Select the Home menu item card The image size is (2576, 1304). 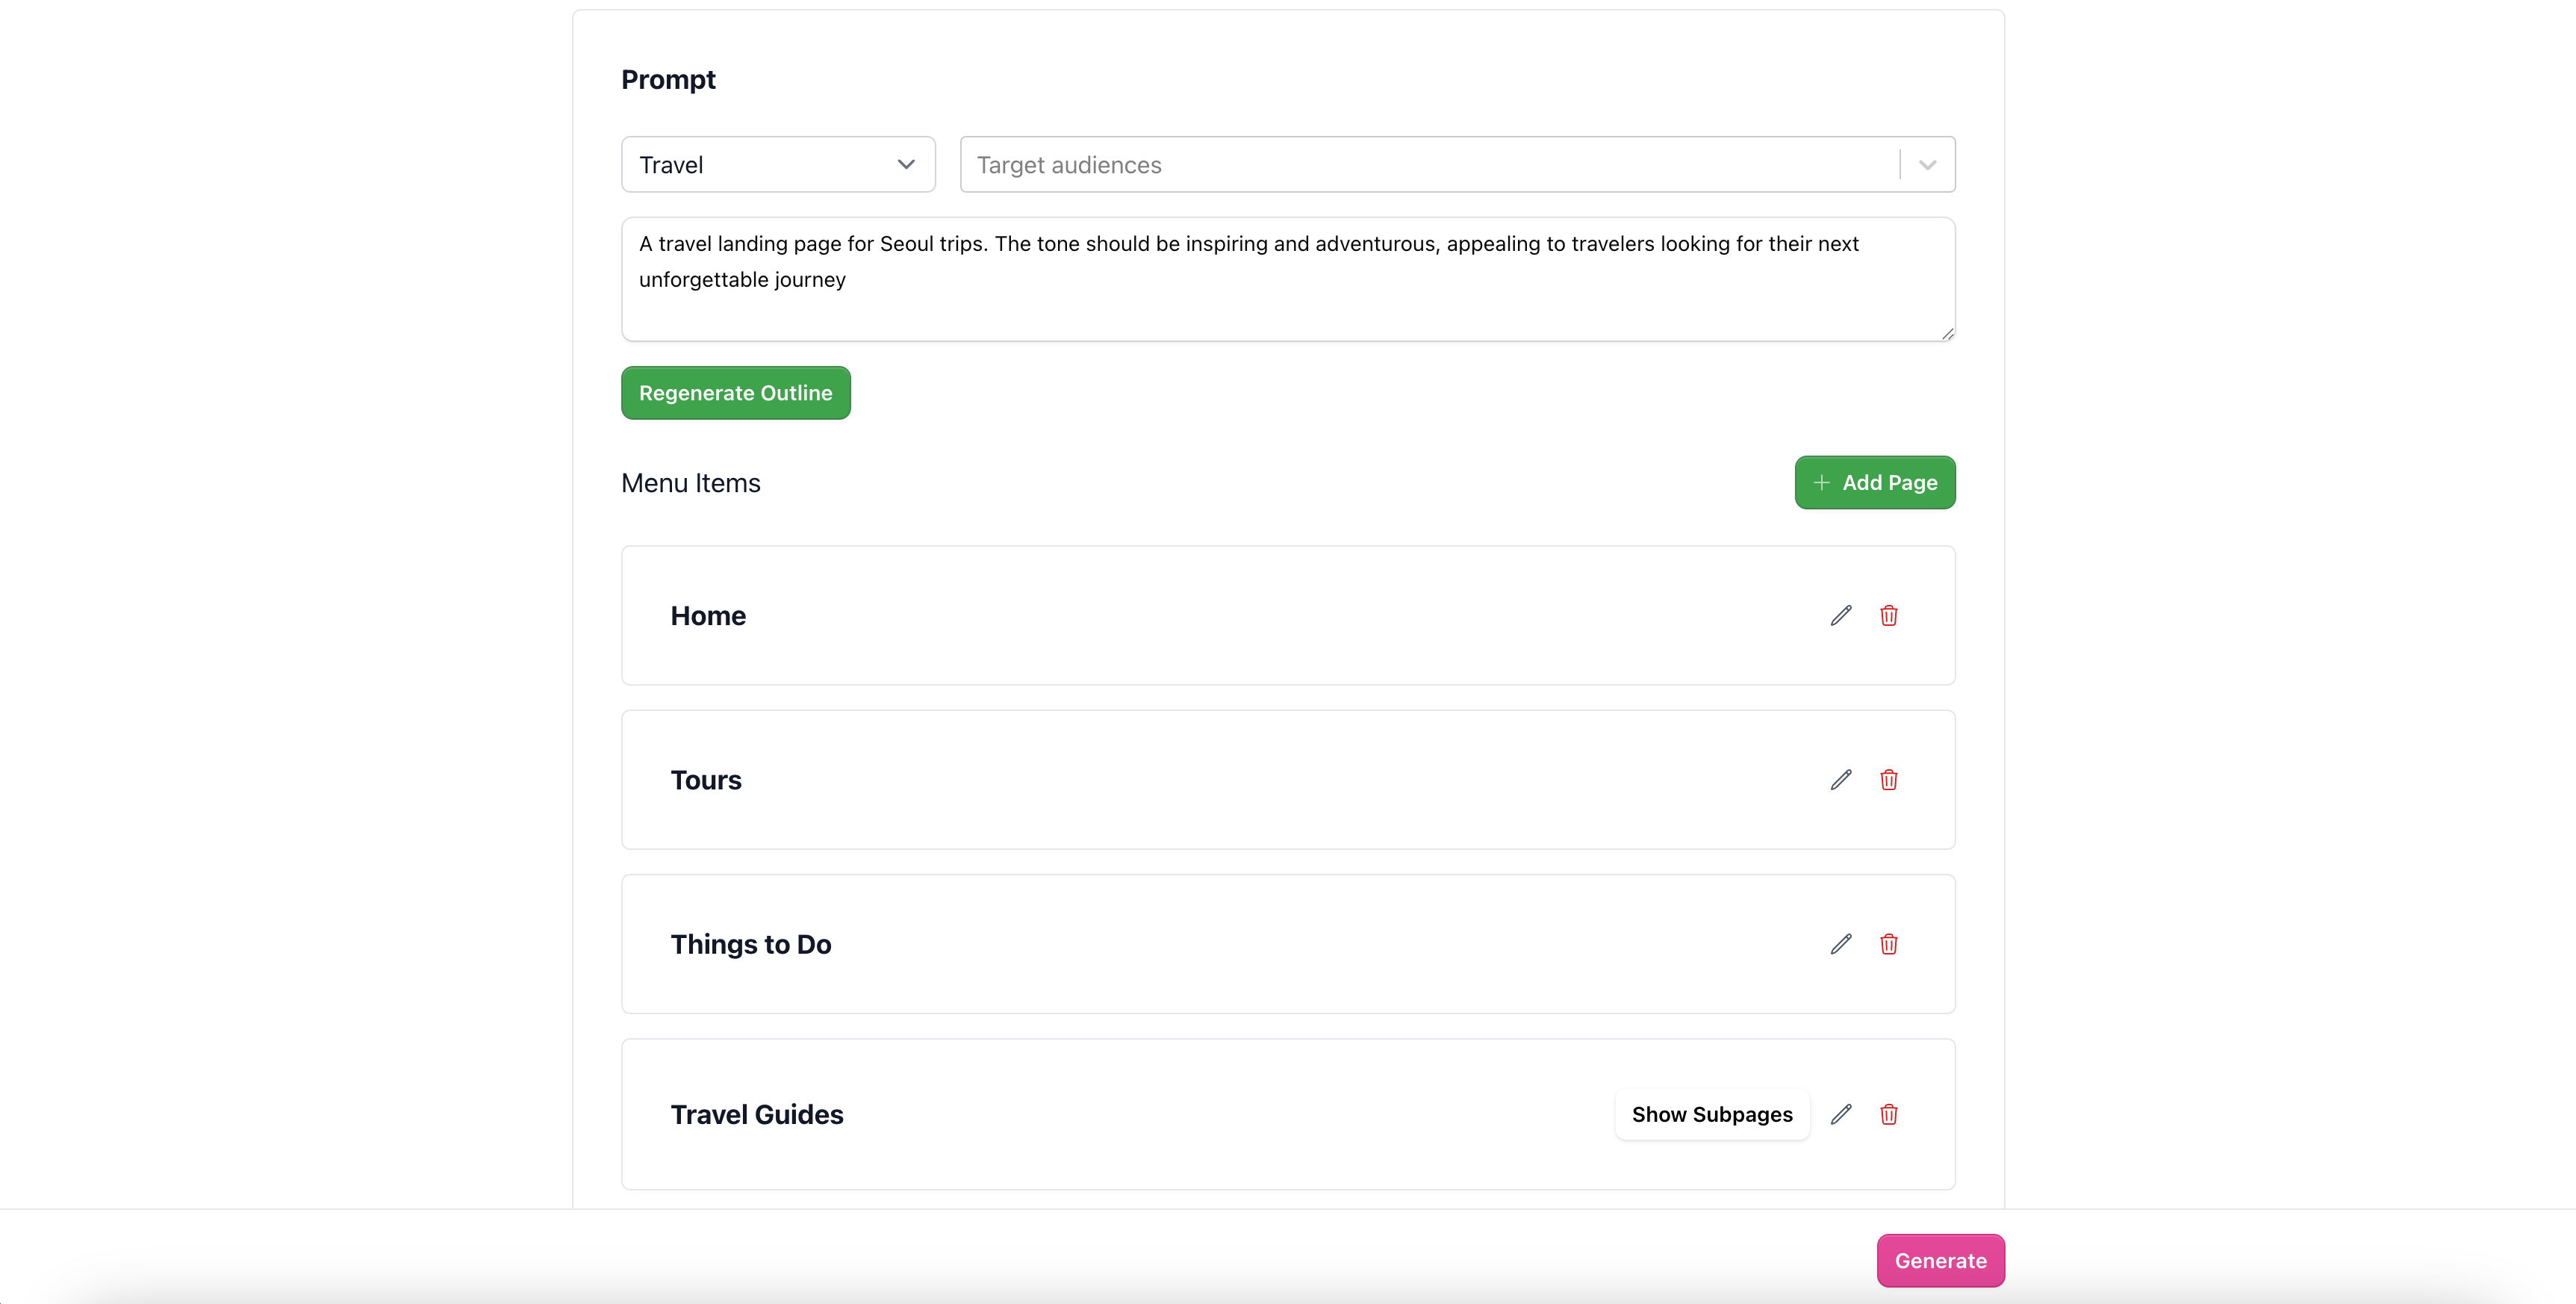(1200, 615)
